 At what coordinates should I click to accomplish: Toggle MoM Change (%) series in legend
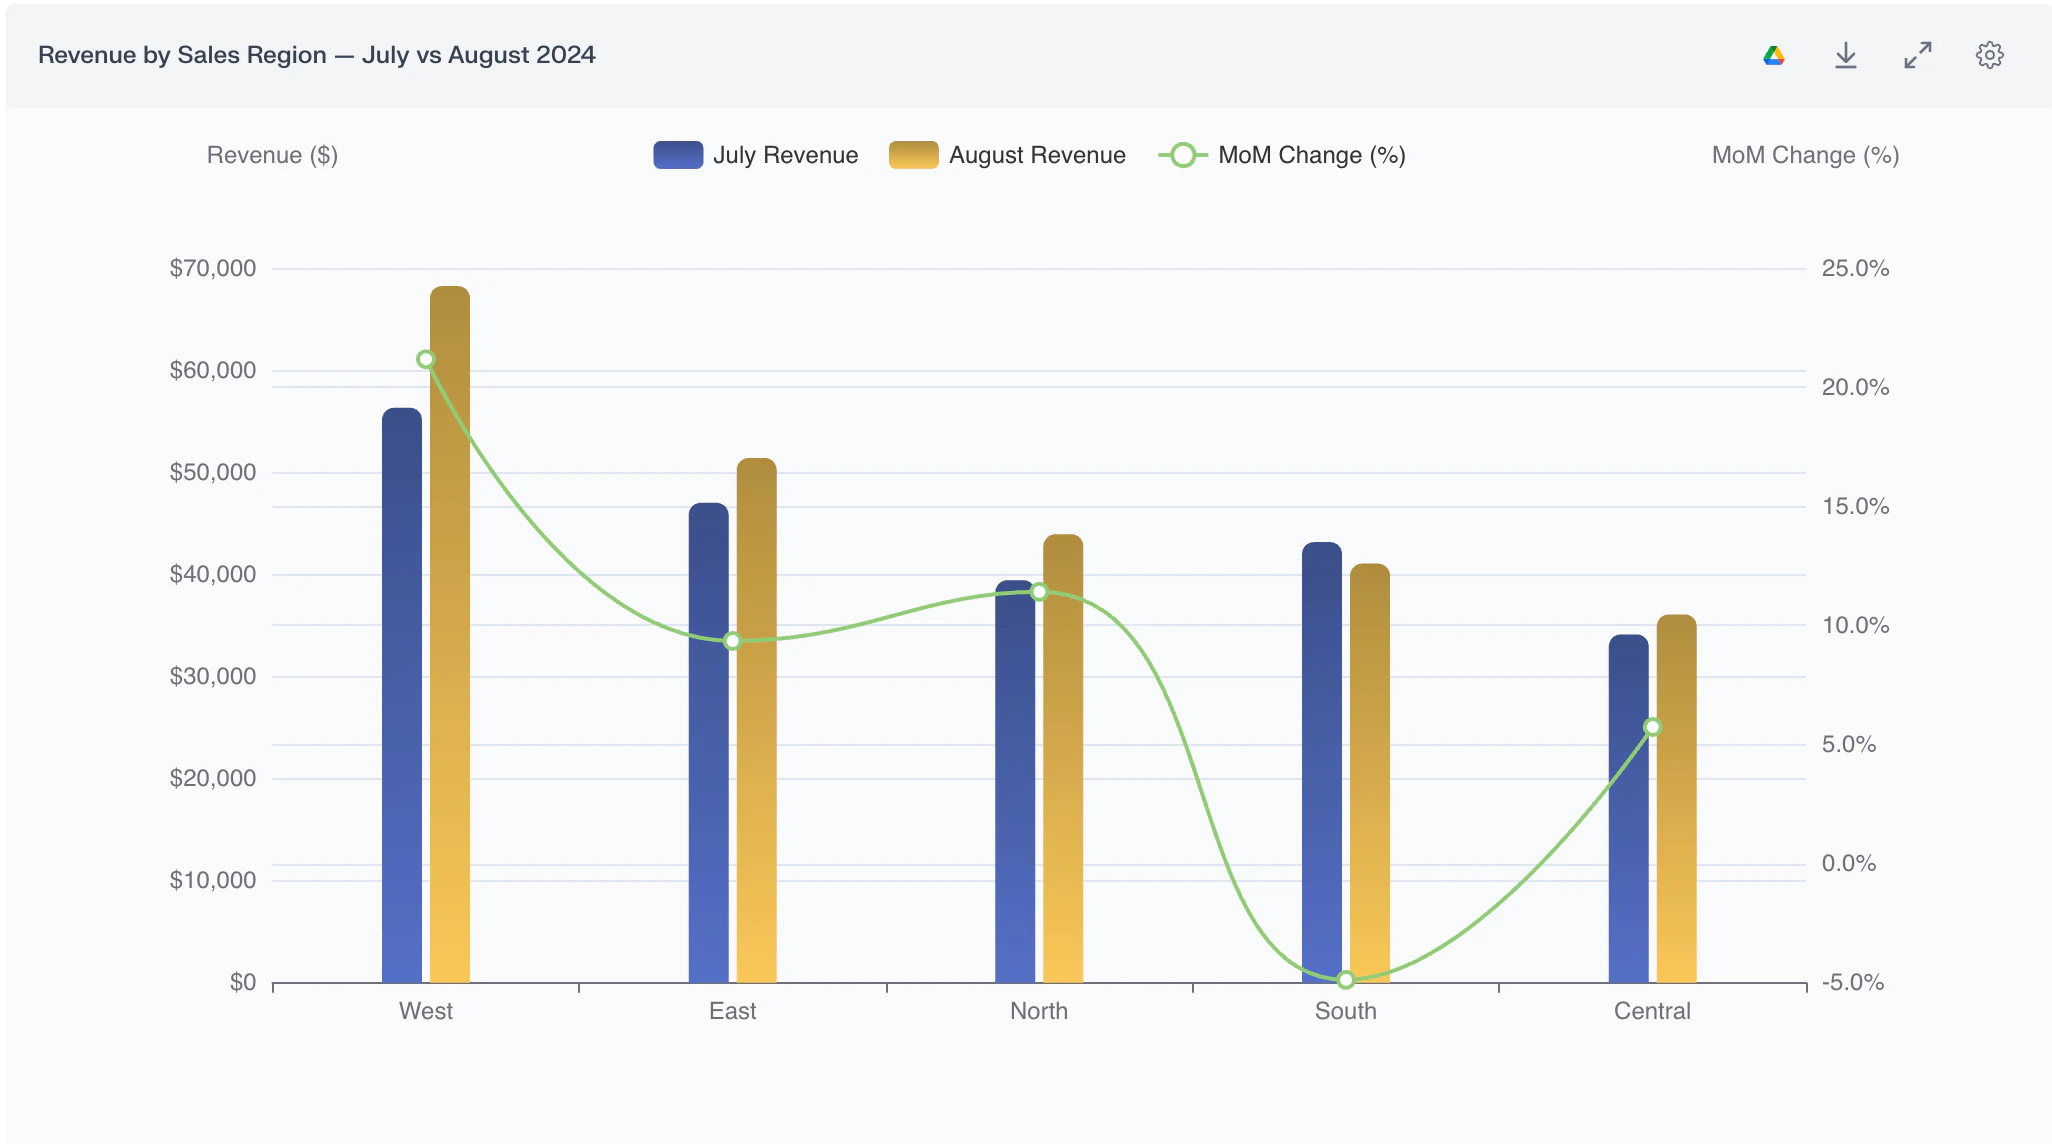click(1282, 155)
